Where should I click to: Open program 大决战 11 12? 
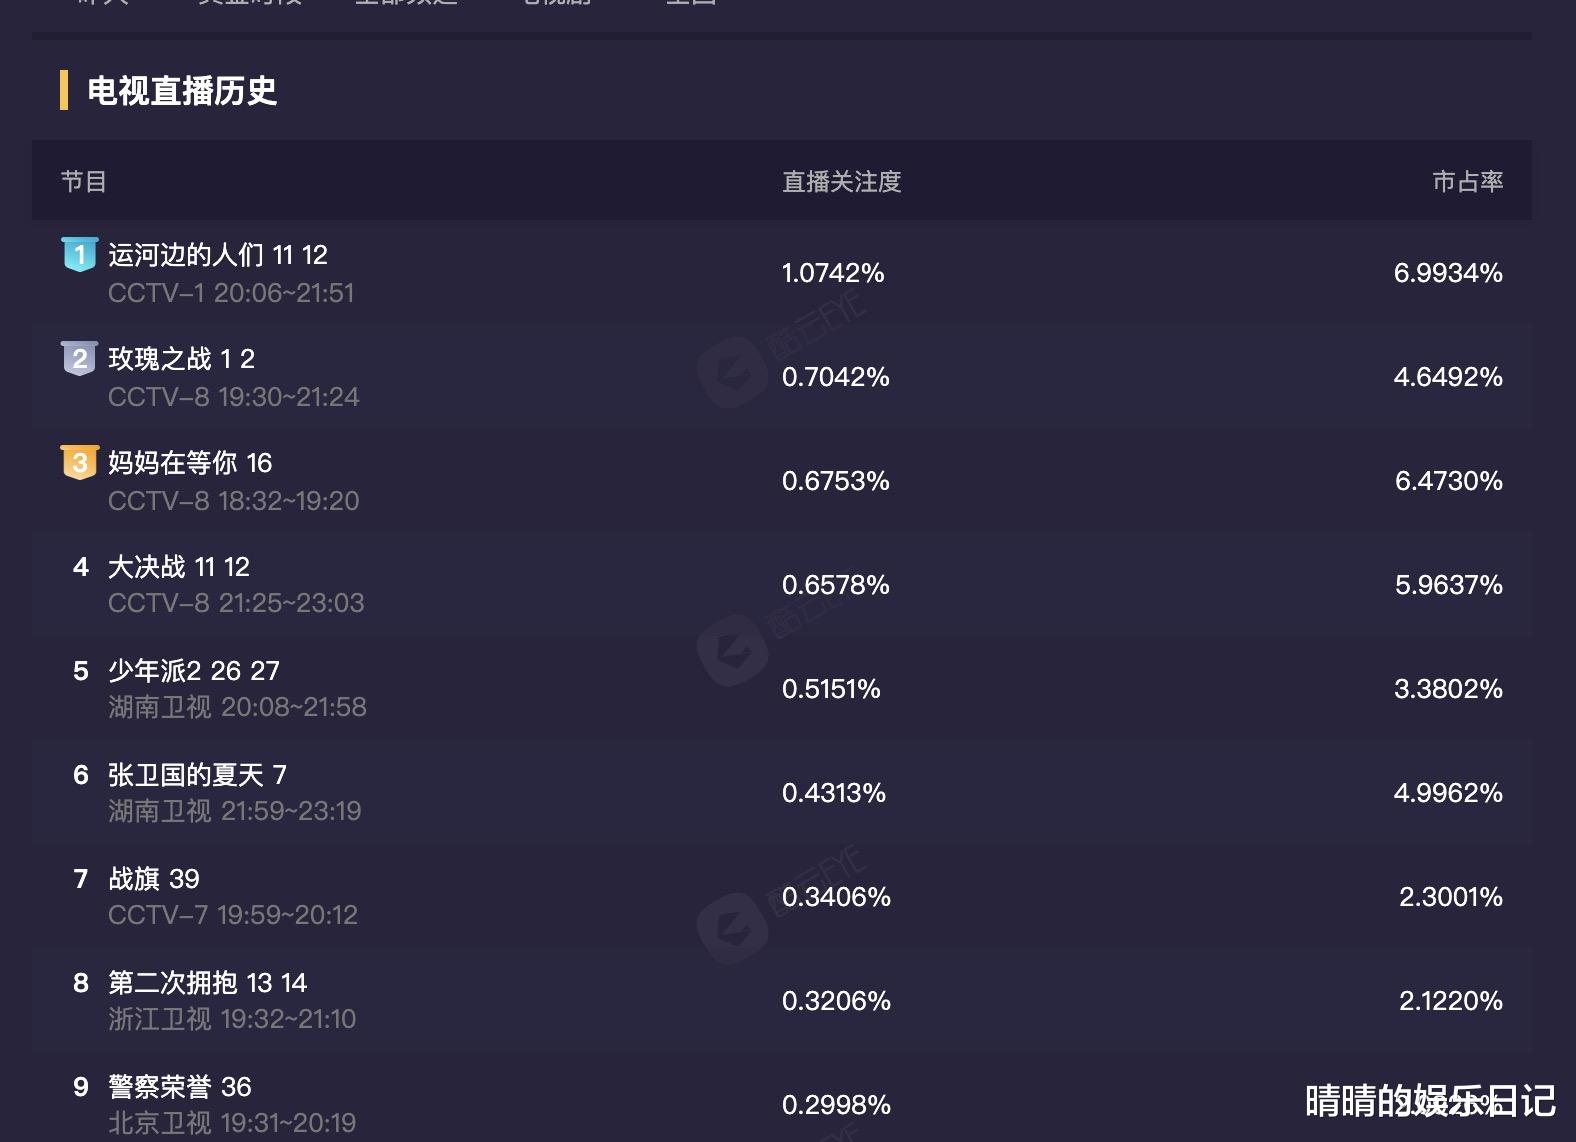tap(179, 567)
